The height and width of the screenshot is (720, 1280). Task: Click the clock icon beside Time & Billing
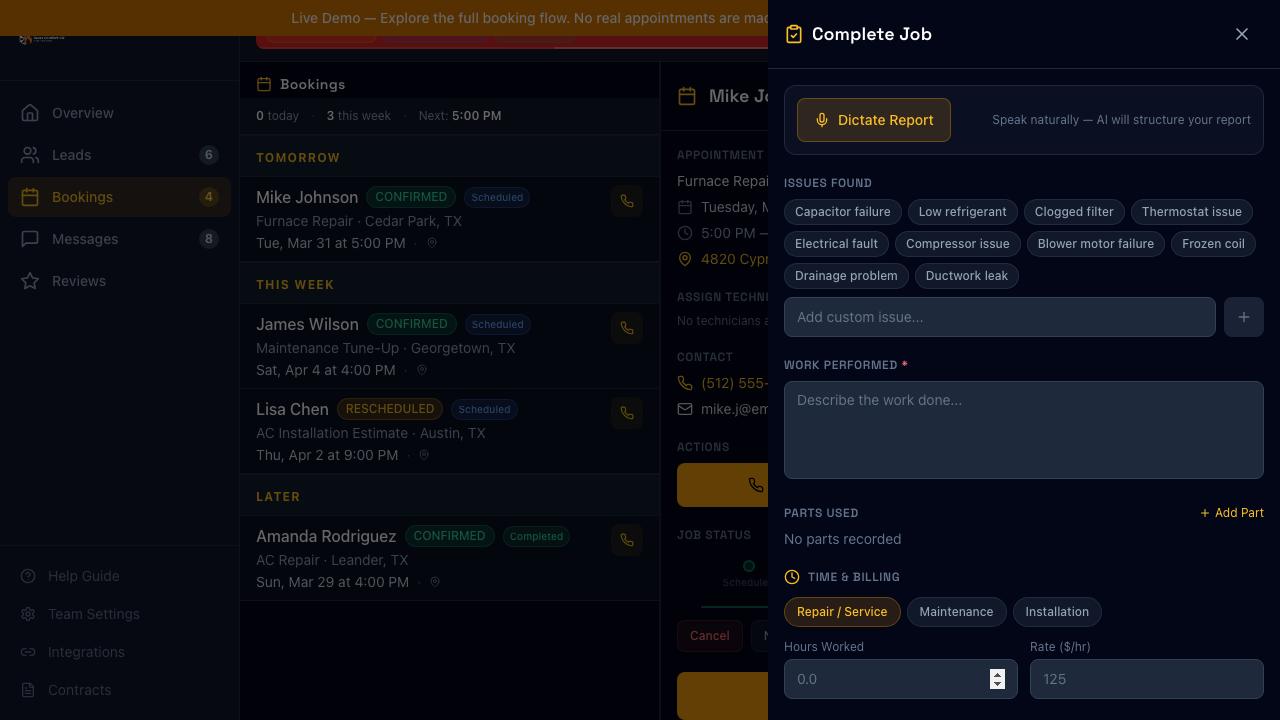tap(792, 577)
